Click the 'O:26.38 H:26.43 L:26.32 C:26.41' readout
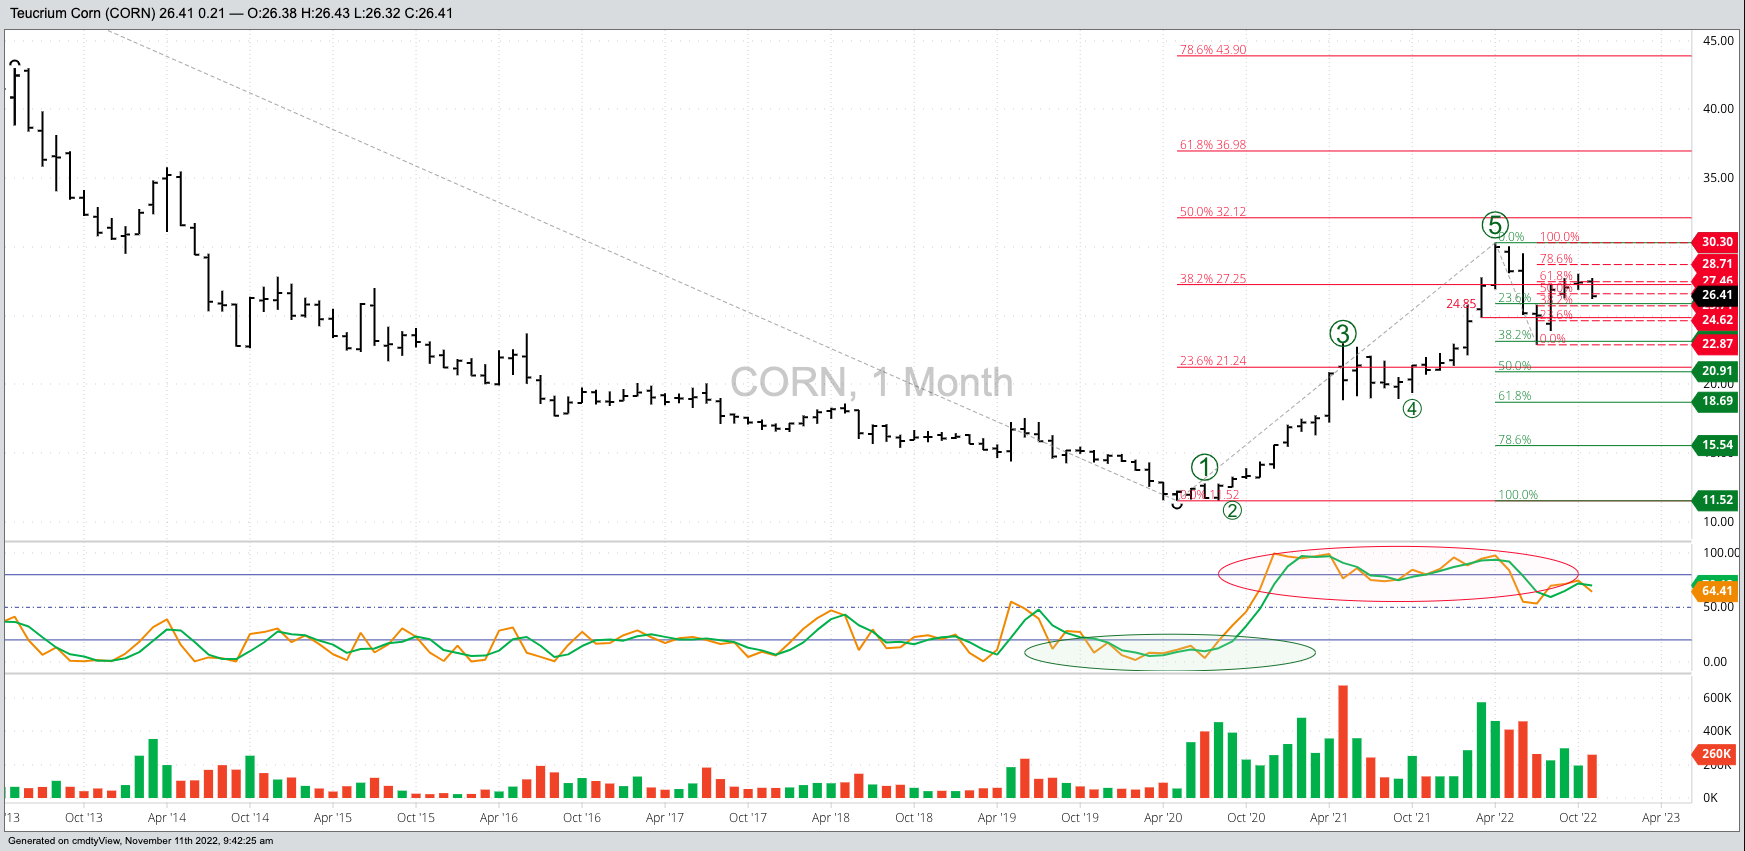 coord(350,14)
